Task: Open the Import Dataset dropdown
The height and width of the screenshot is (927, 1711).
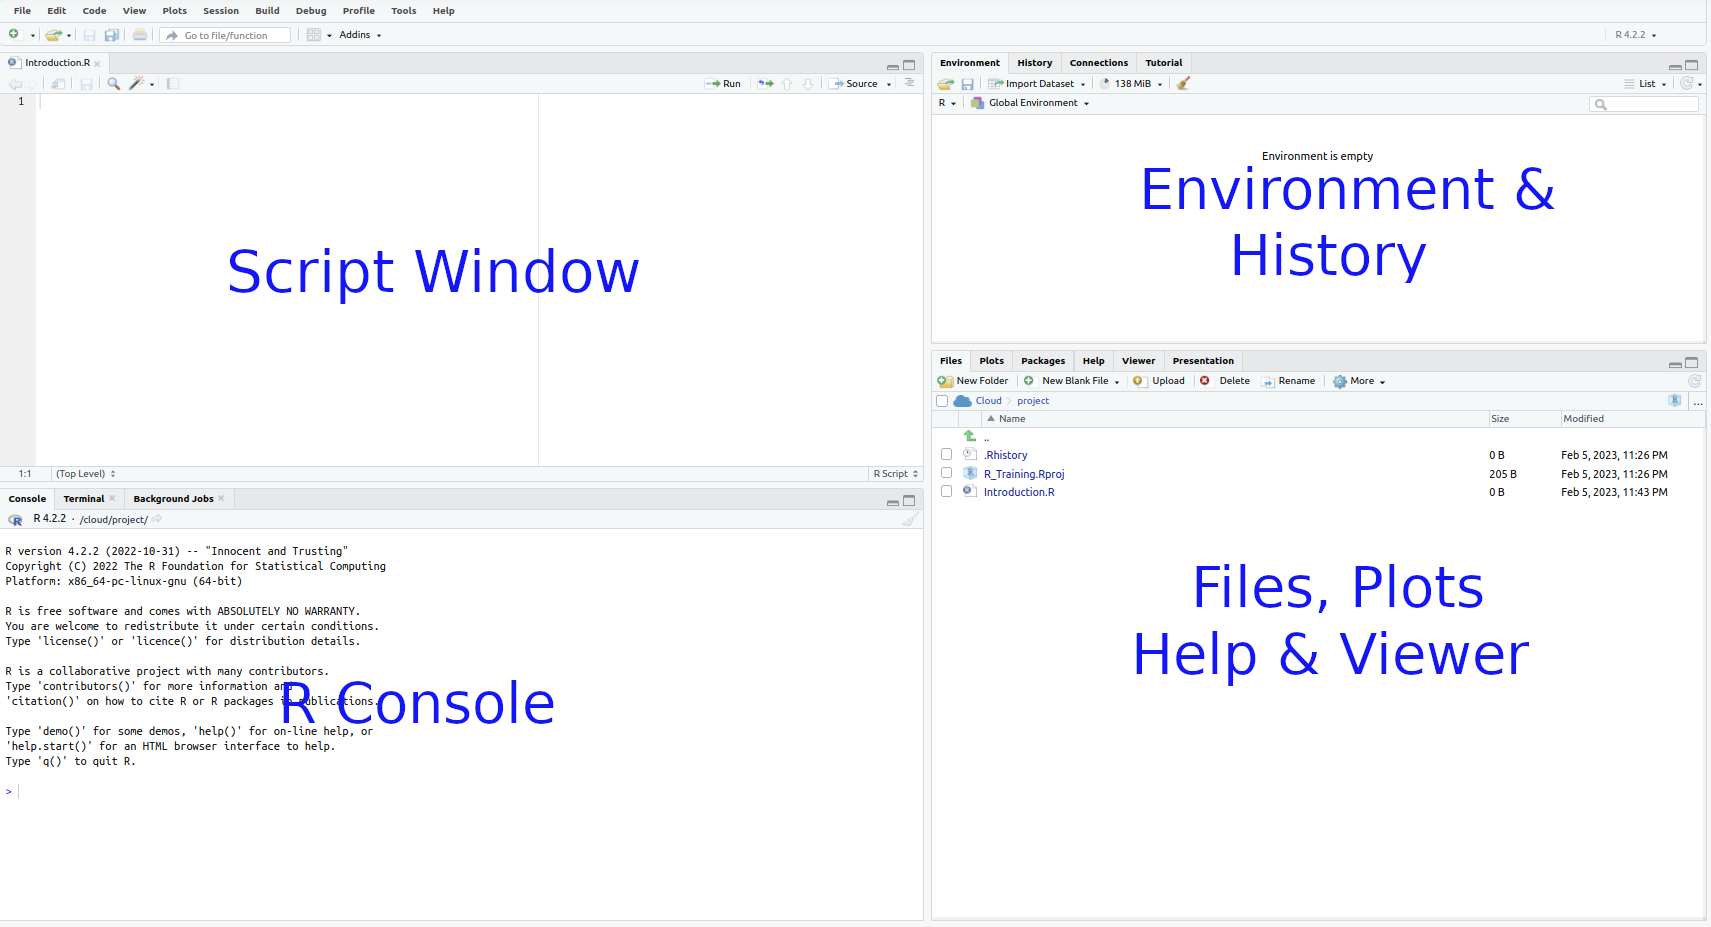Action: point(1037,84)
